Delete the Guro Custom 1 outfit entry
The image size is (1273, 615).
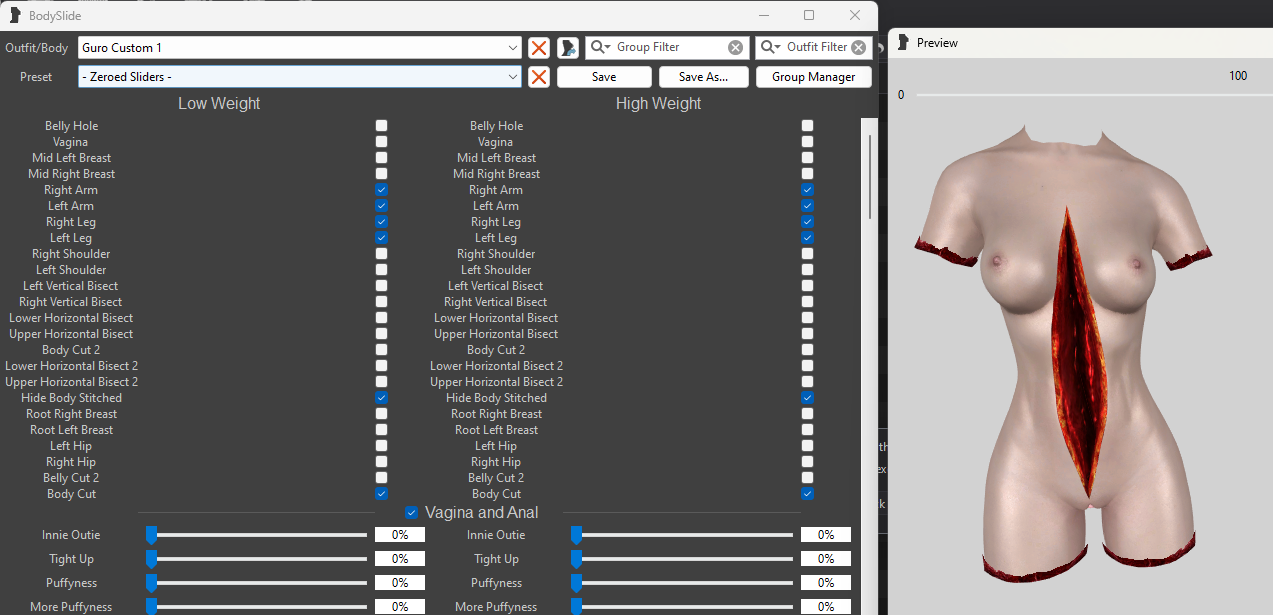coord(539,47)
